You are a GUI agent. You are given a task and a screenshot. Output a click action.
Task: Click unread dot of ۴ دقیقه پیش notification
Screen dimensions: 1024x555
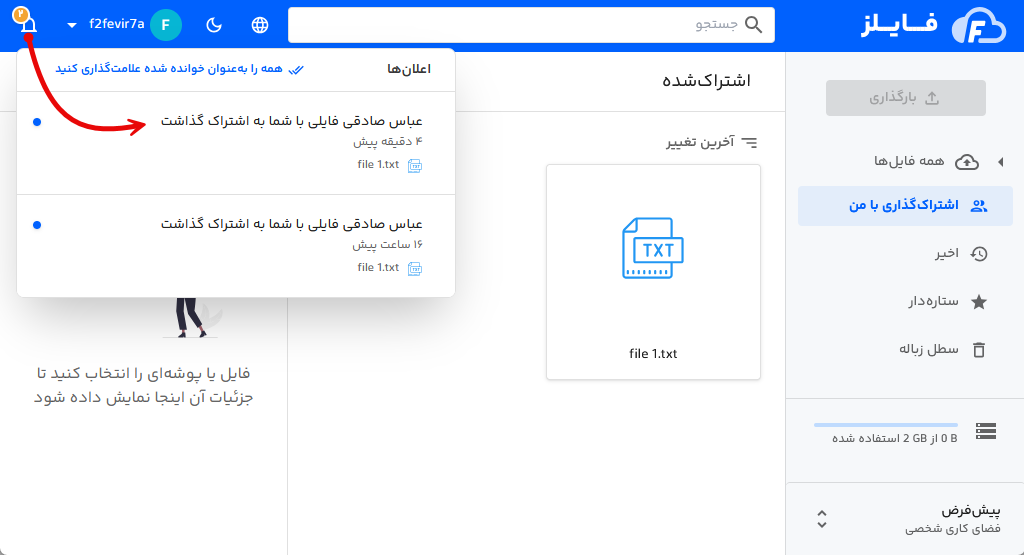(37, 122)
